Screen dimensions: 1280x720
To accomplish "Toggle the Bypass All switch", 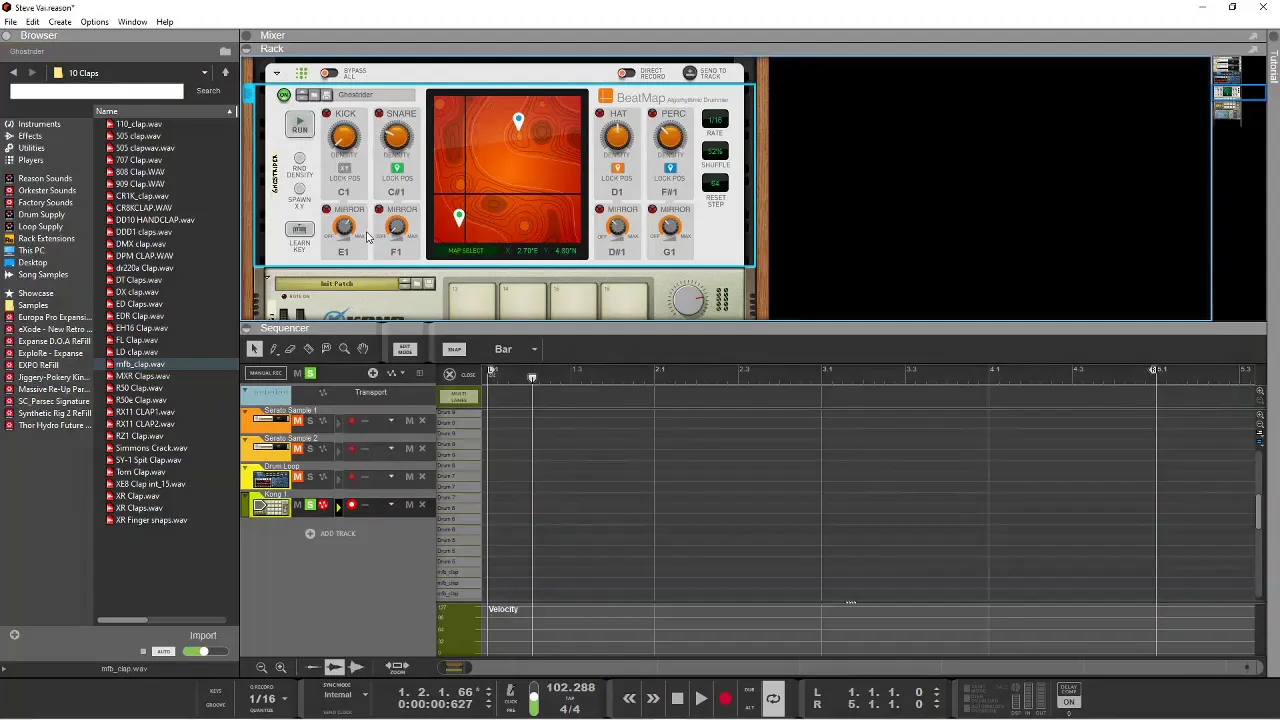I will click(x=328, y=73).
